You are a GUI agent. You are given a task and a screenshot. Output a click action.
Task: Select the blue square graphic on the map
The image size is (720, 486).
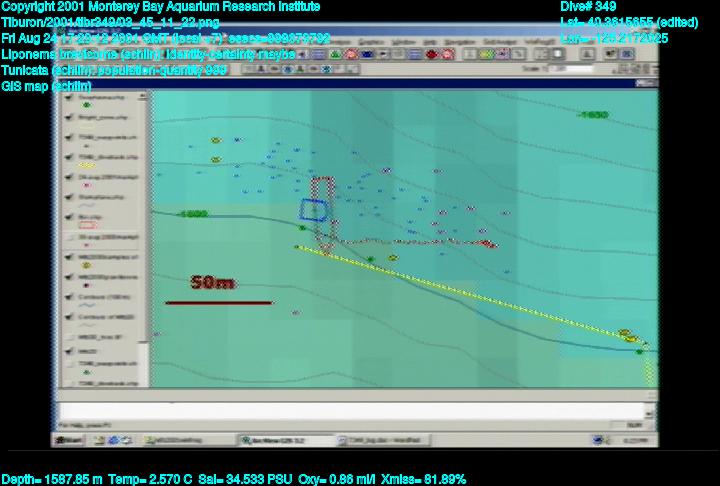coord(314,210)
